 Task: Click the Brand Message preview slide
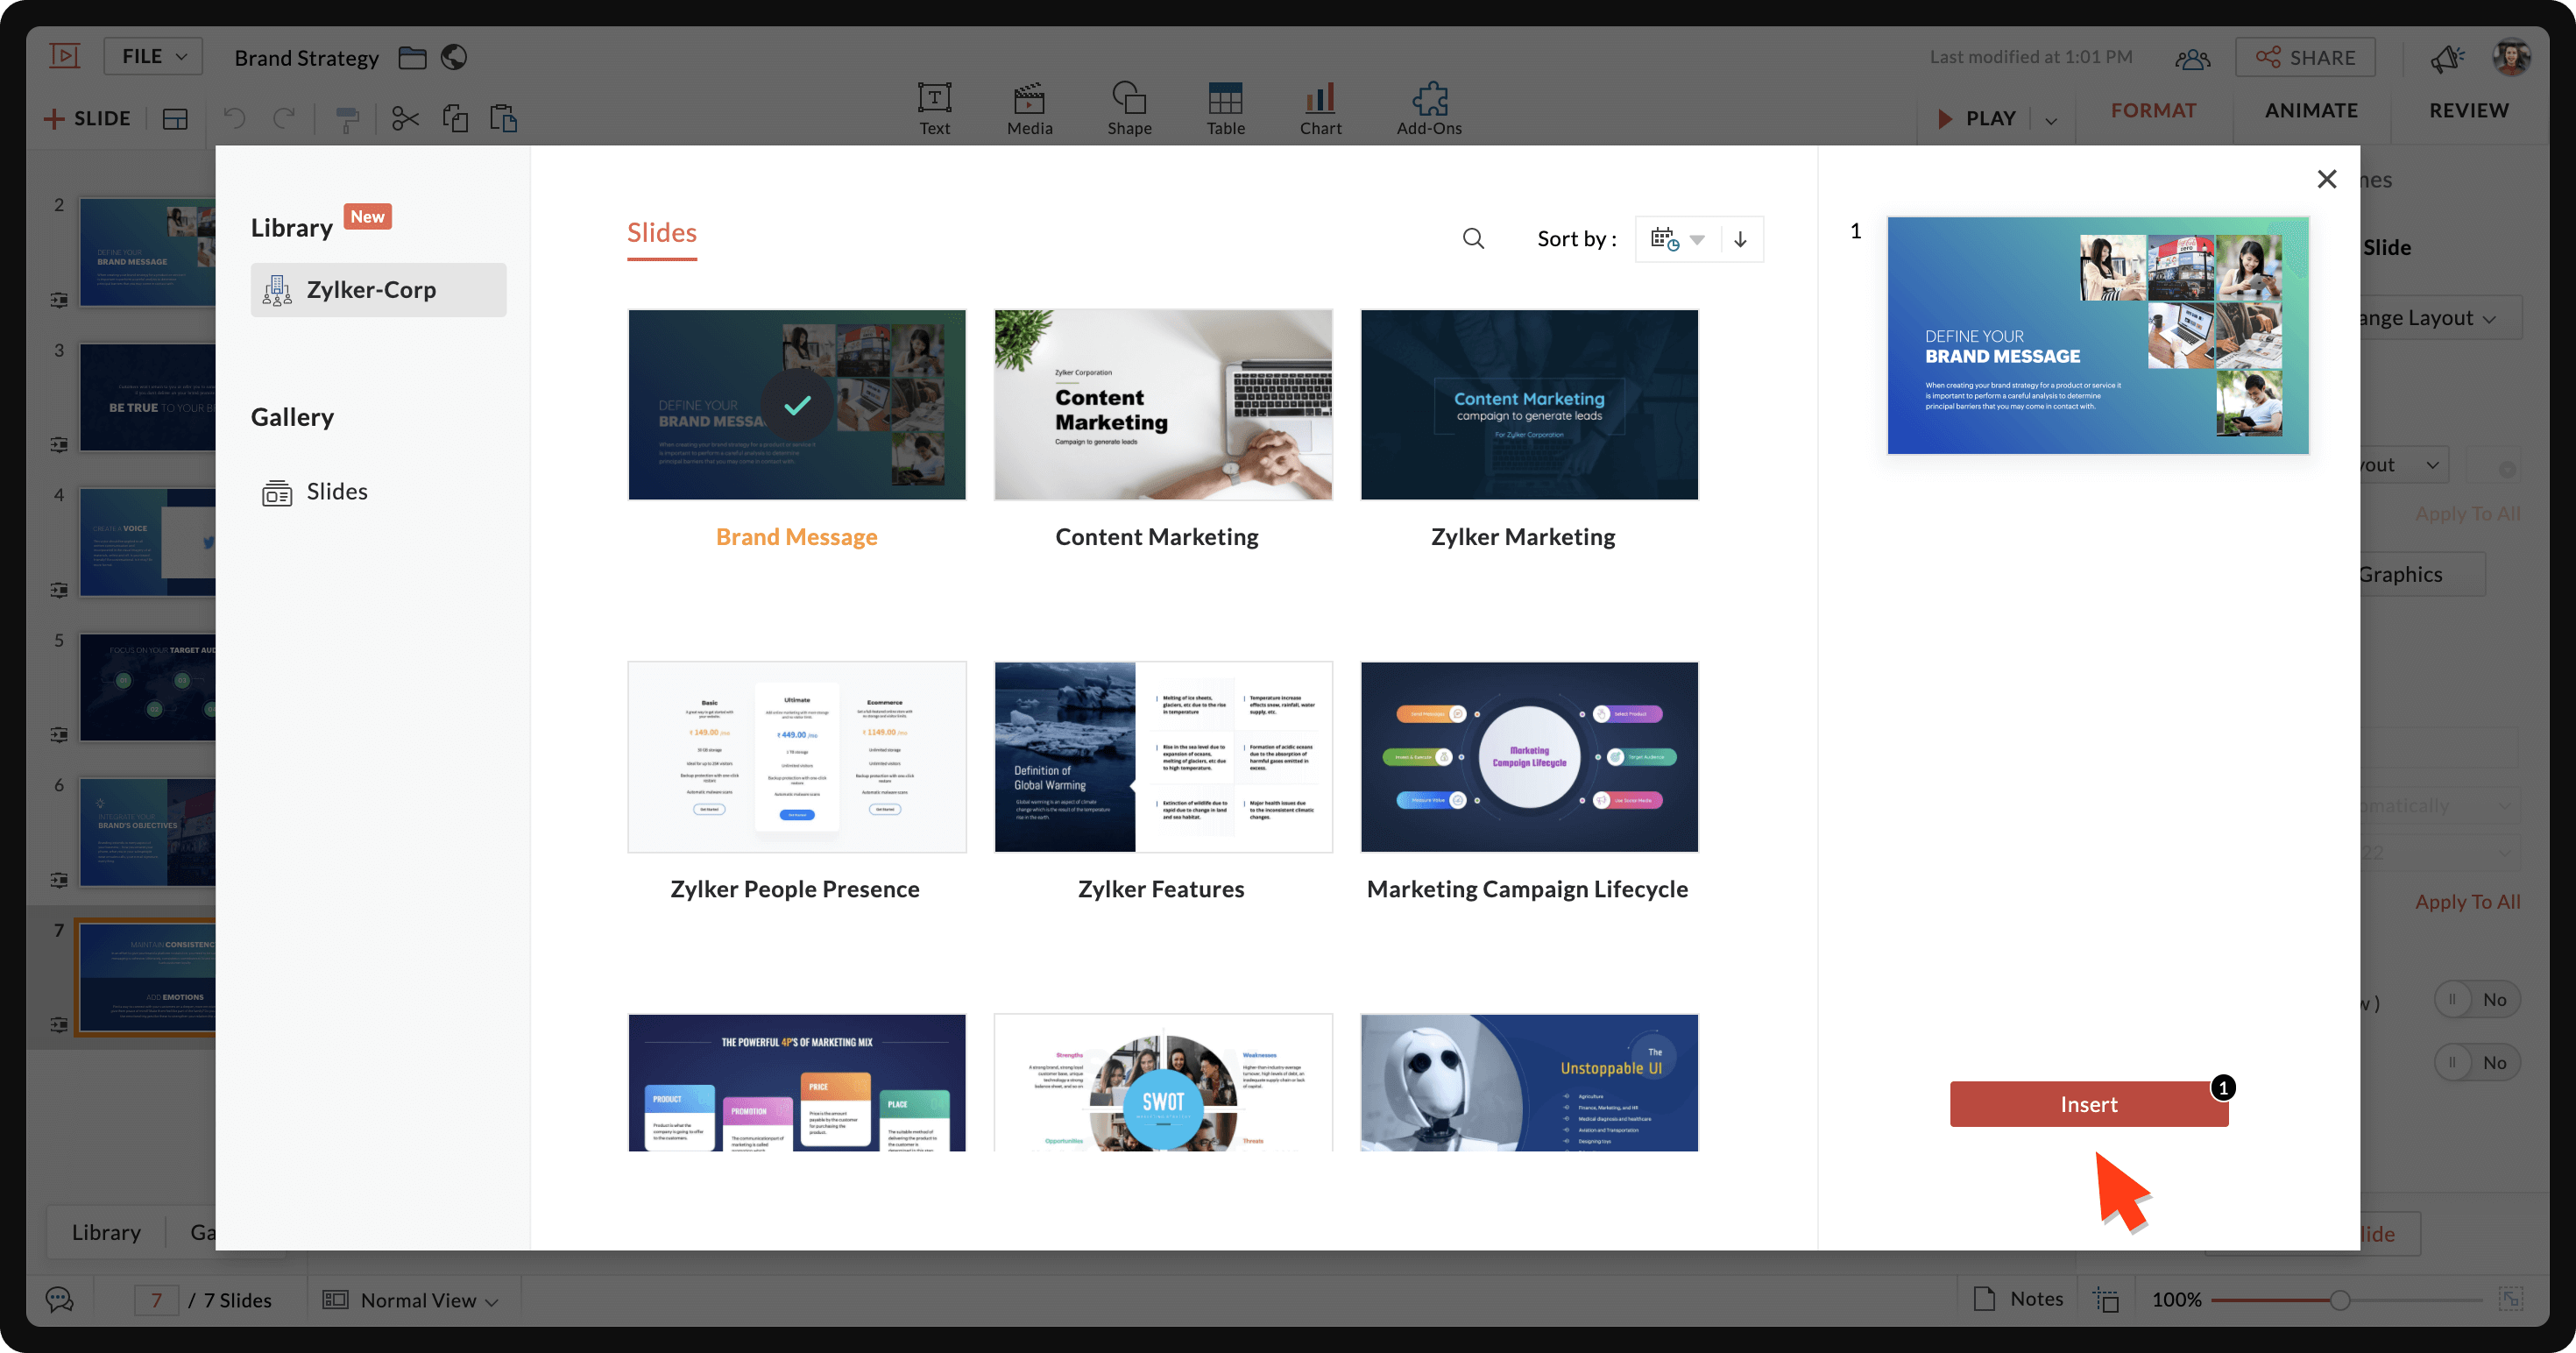pos(2098,336)
